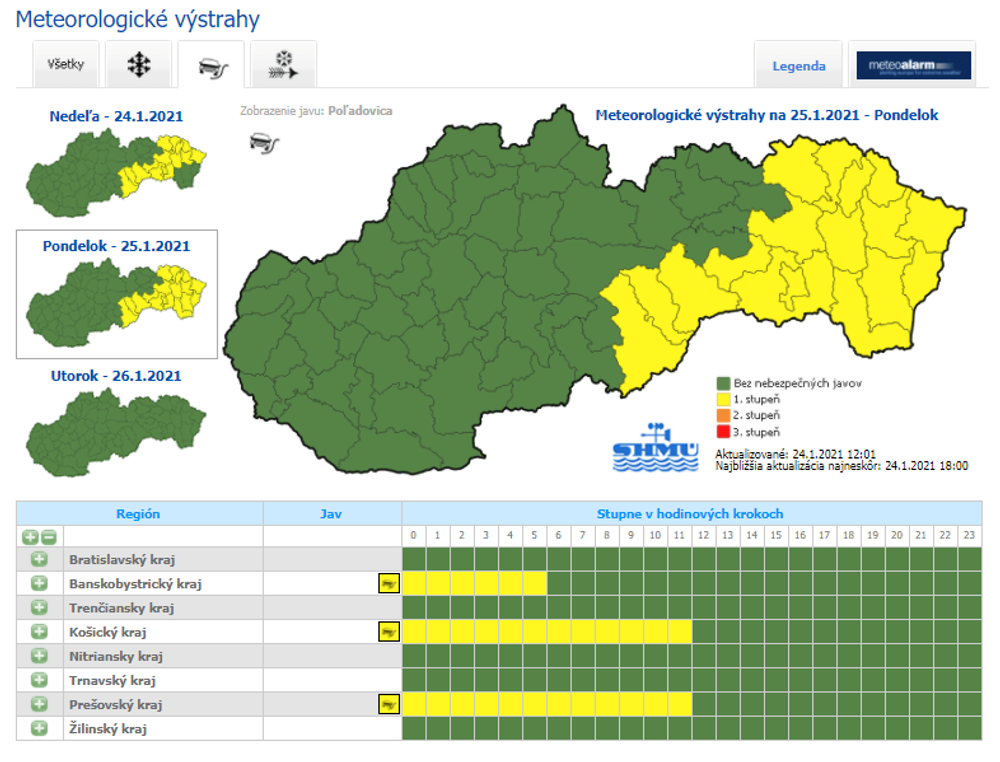Open the SHMÚ logo
The width and height of the screenshot is (1000, 762).
click(655, 448)
